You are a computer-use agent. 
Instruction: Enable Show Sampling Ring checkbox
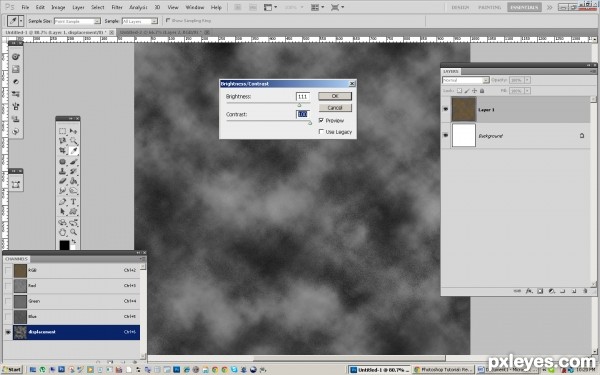(x=168, y=20)
